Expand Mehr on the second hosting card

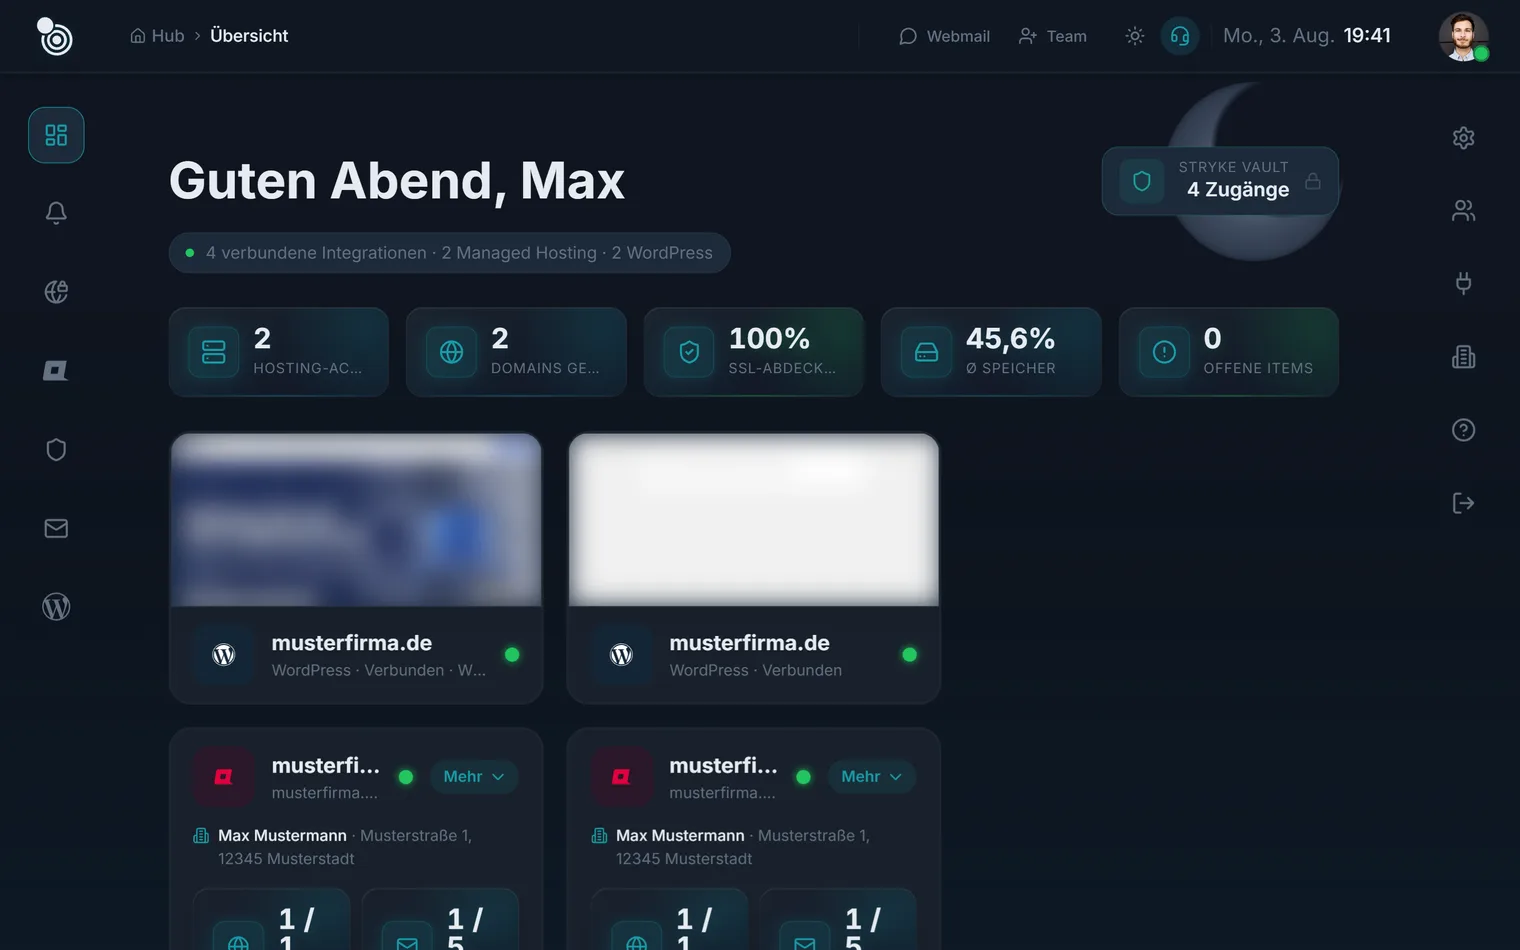pos(871,777)
